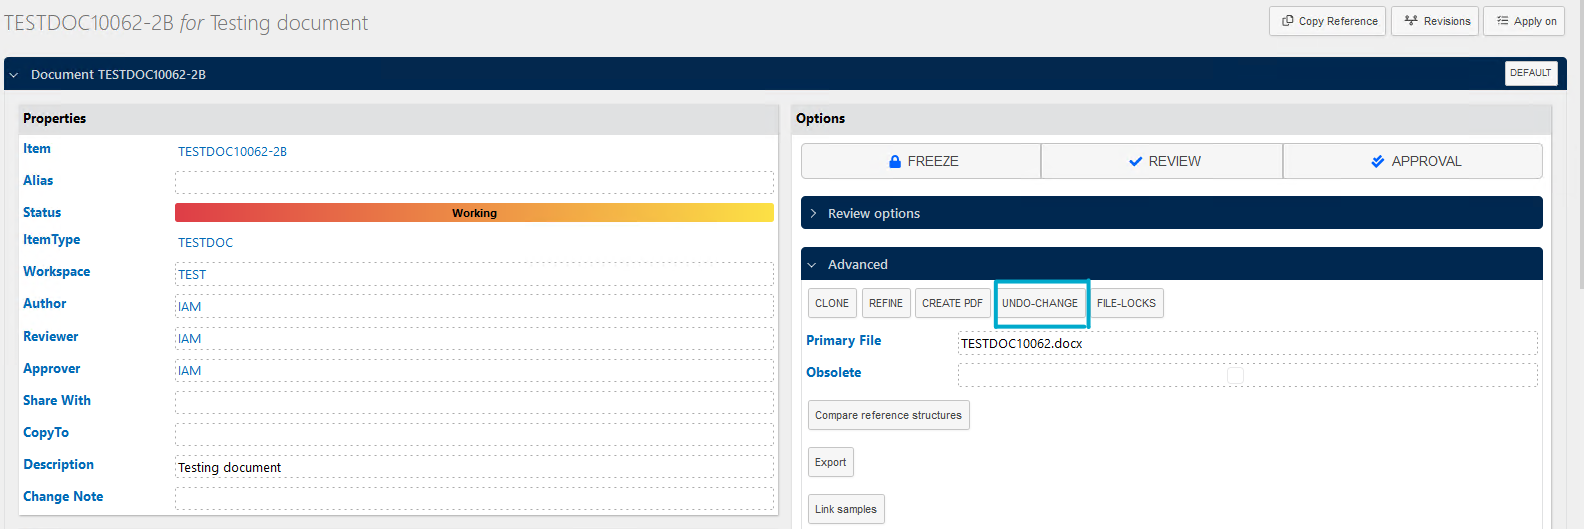This screenshot has height=529, width=1584.
Task: Open the Apply on menu
Action: tap(1524, 21)
